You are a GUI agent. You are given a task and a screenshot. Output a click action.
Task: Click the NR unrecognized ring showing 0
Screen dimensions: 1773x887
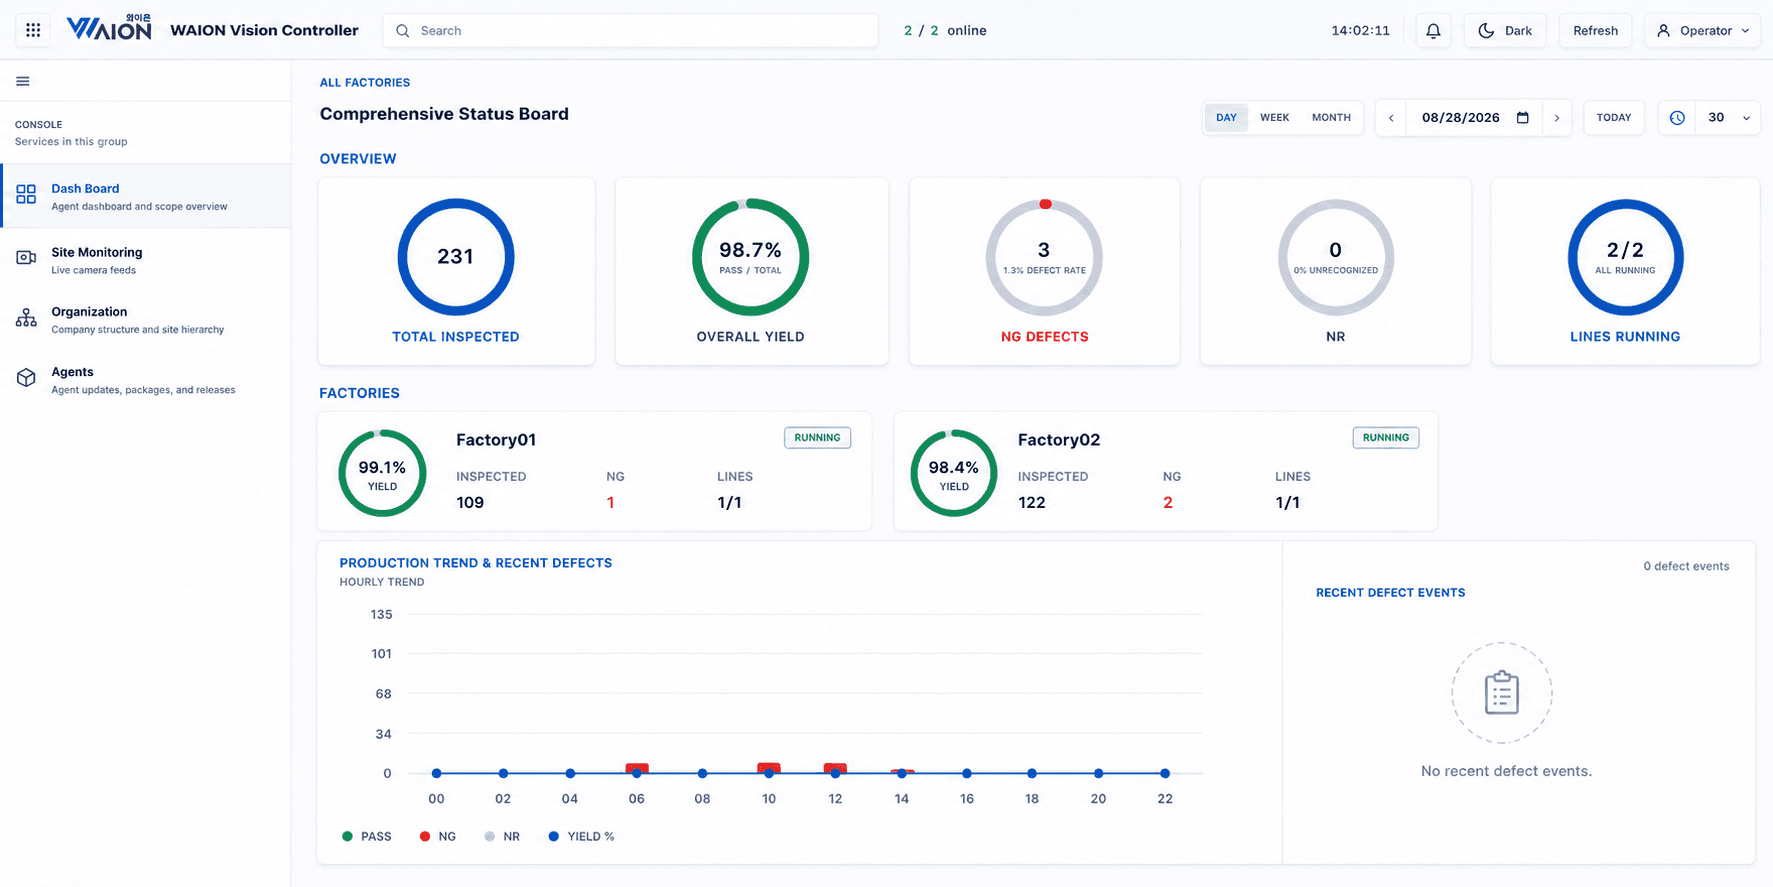[1335, 257]
